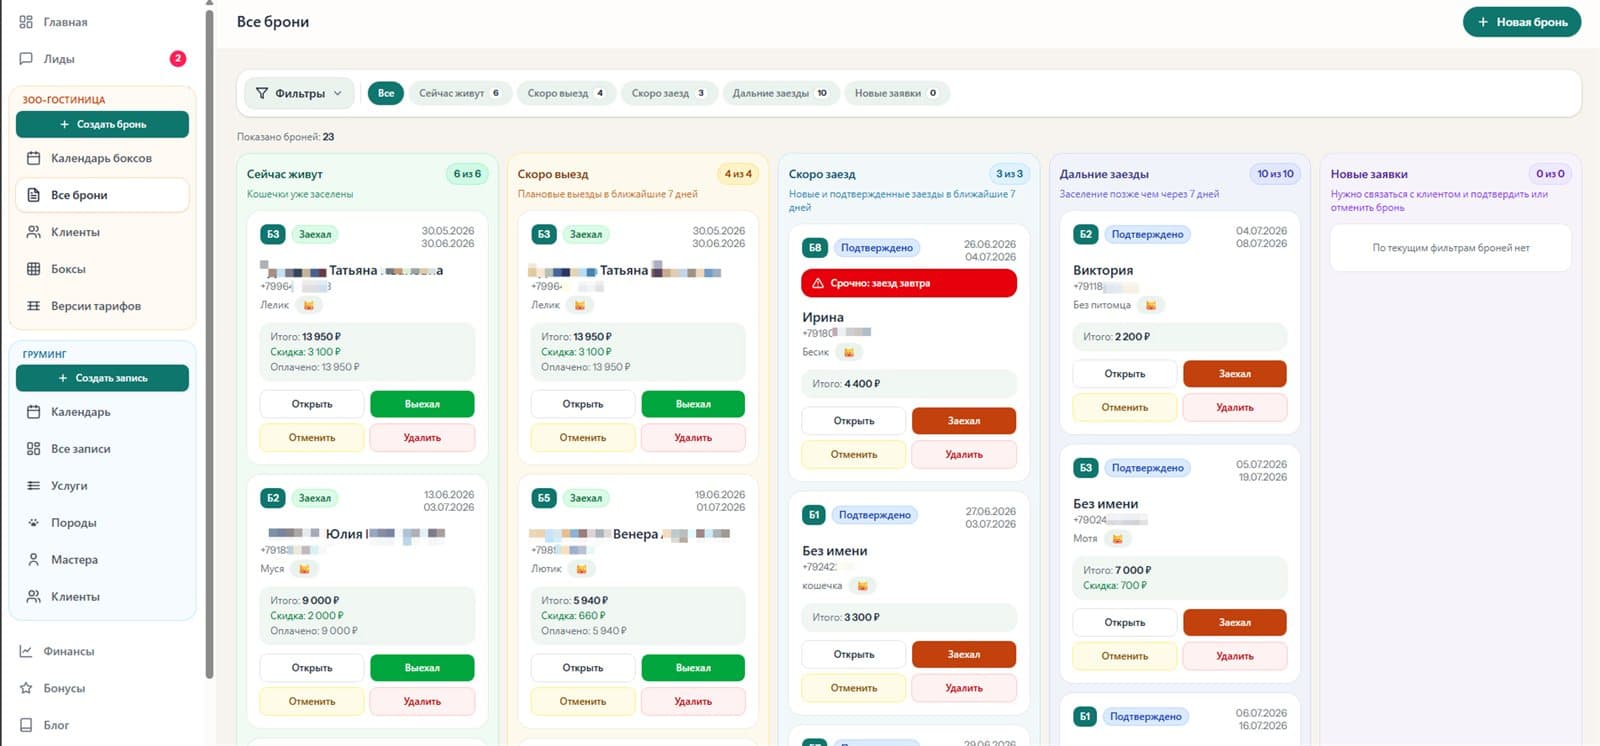Click the cat icon next to Без питомца
This screenshot has height=746, width=1600.
click(1151, 305)
